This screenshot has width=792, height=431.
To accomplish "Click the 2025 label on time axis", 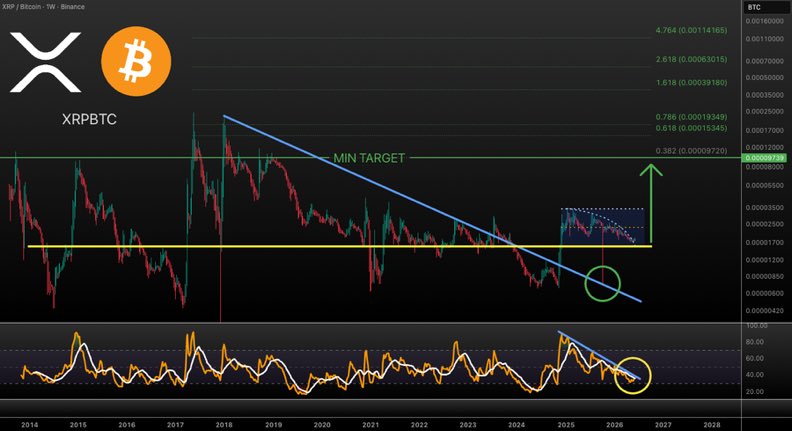I will 566,425.
